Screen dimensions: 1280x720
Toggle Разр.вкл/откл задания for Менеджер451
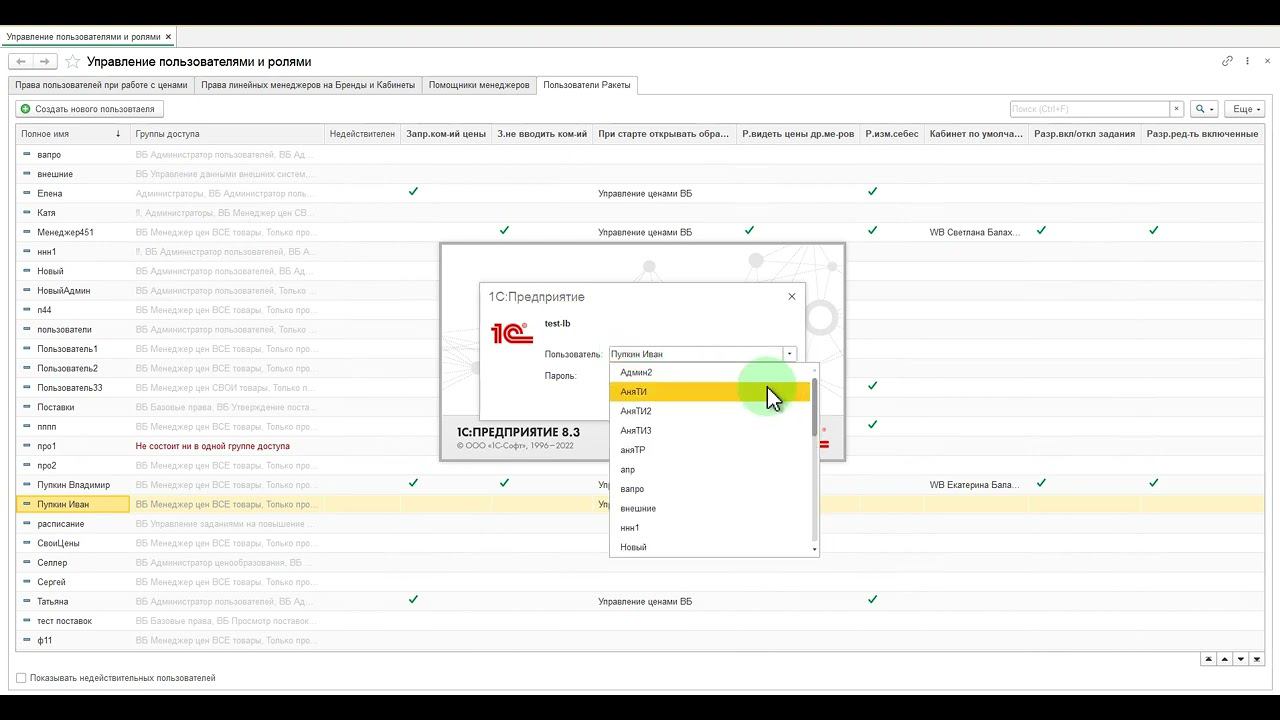(1041, 230)
